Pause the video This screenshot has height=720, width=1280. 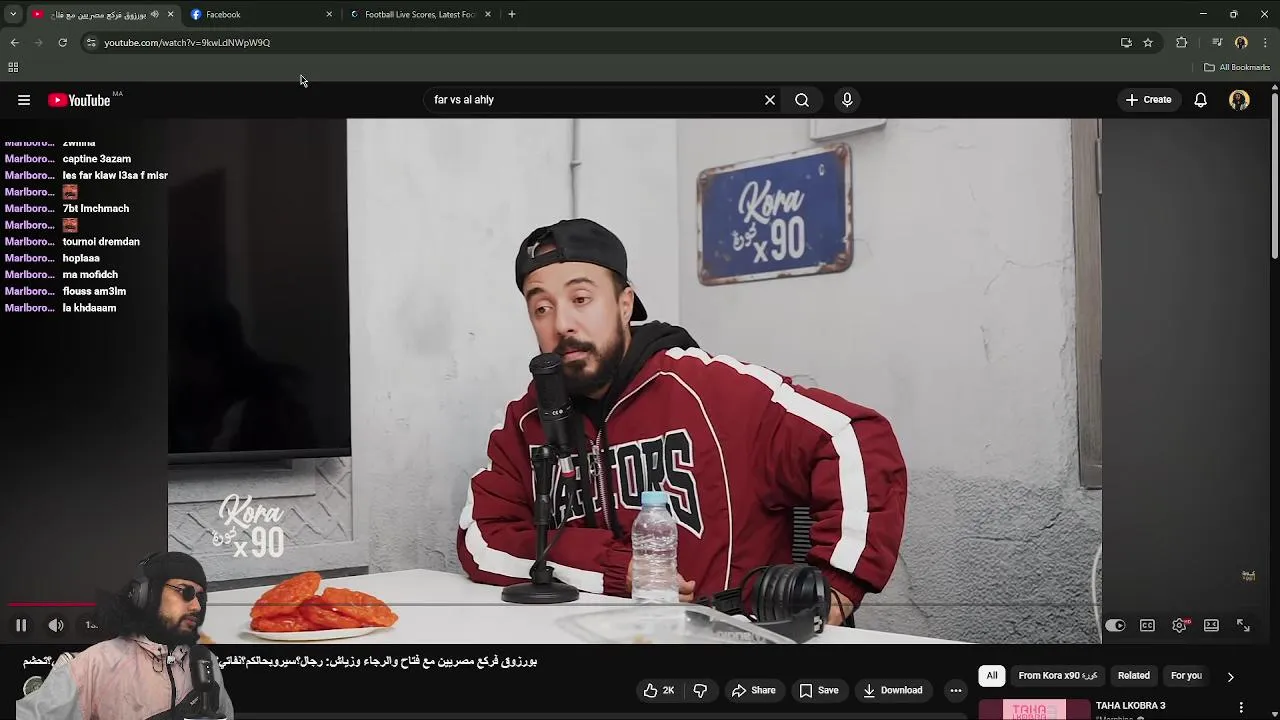pyautogui.click(x=21, y=625)
